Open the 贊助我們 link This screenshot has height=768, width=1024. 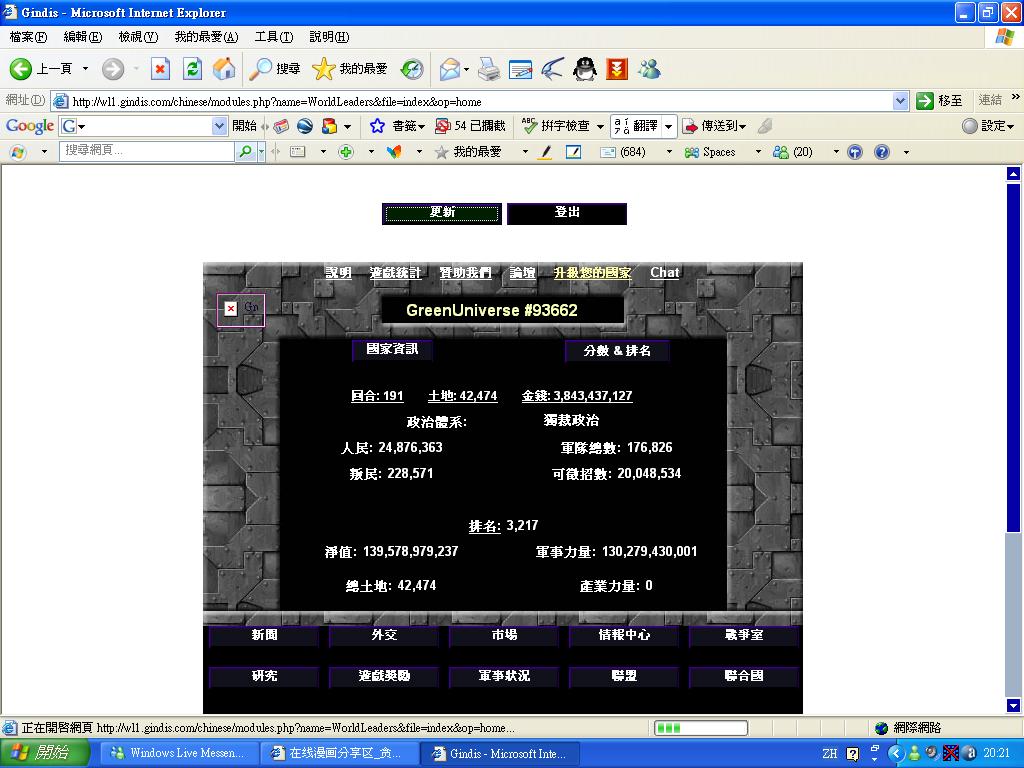point(465,272)
